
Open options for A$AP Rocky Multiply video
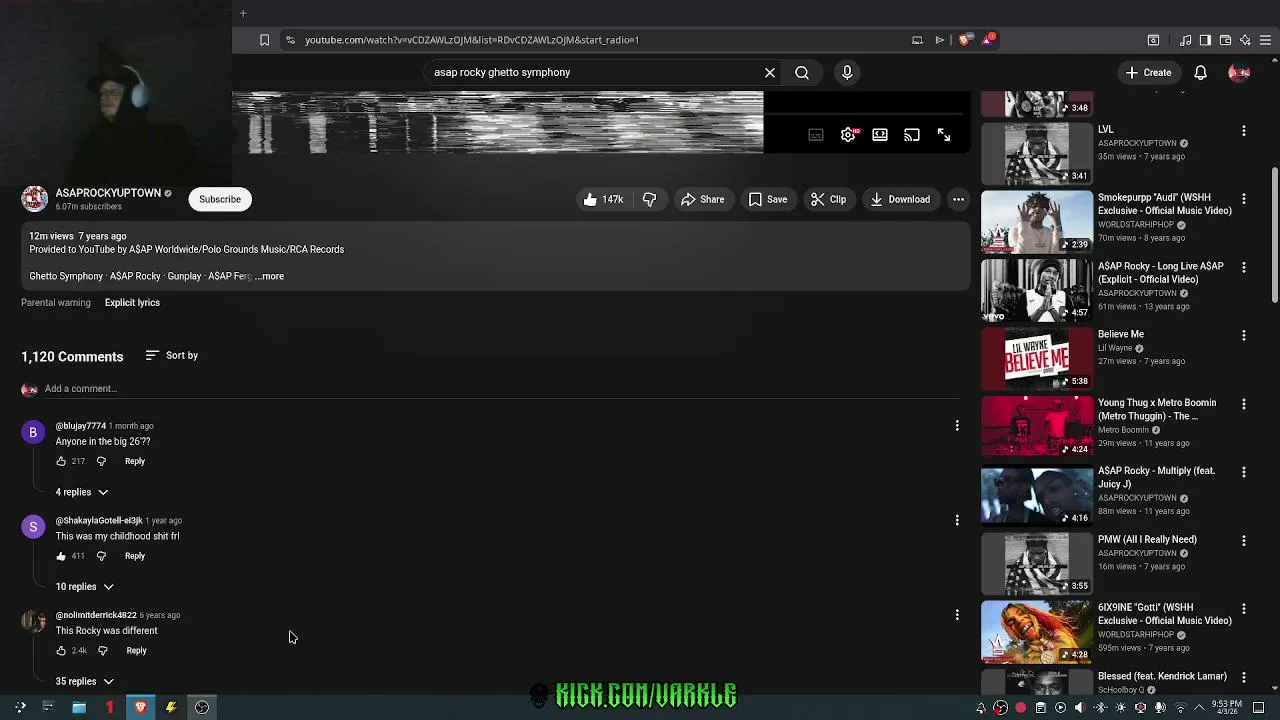pyautogui.click(x=1244, y=472)
